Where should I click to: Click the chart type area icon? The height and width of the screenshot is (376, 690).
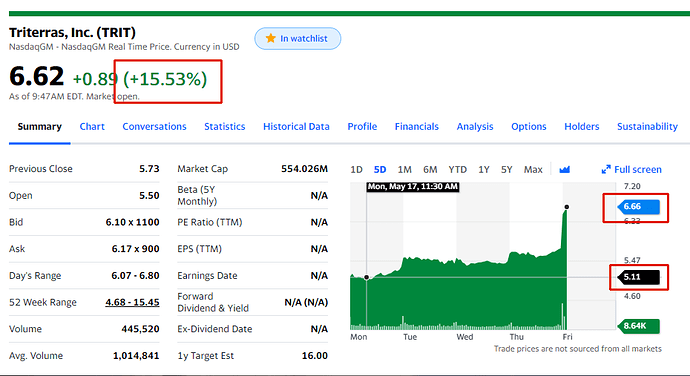click(565, 170)
